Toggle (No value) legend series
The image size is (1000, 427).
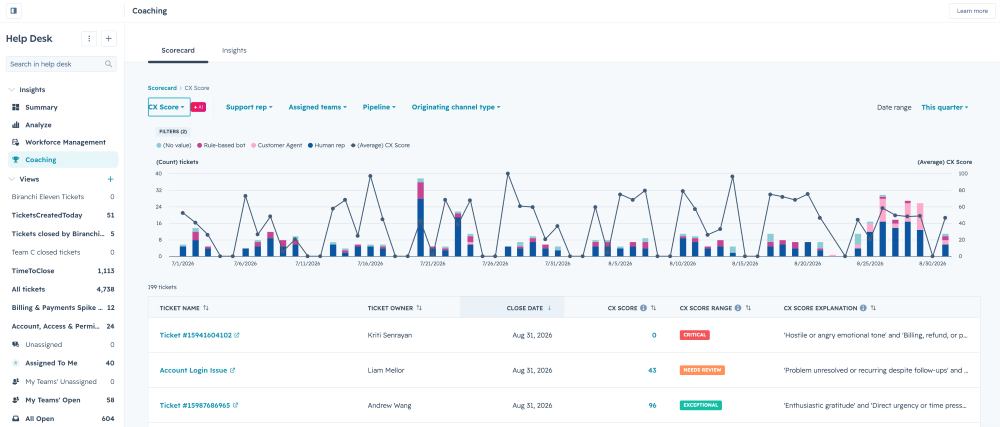click(x=175, y=145)
